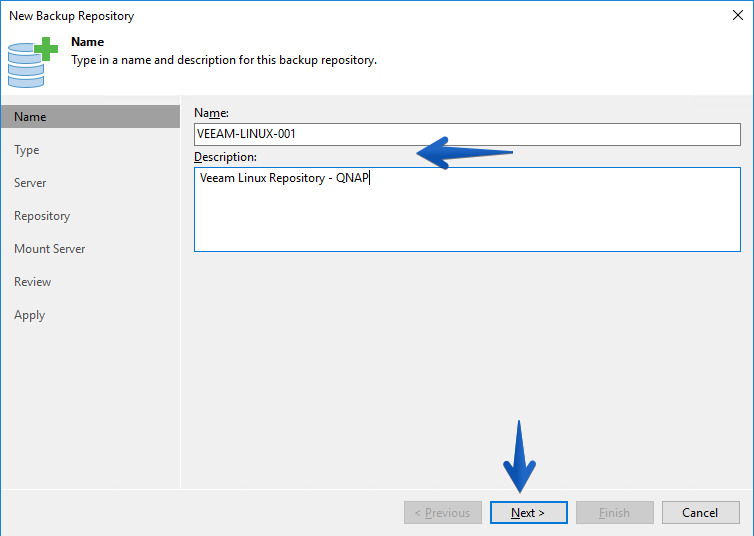Click the Name text field containing VEEAM-LINUX-001
The width and height of the screenshot is (754, 536).
pyautogui.click(x=467, y=134)
